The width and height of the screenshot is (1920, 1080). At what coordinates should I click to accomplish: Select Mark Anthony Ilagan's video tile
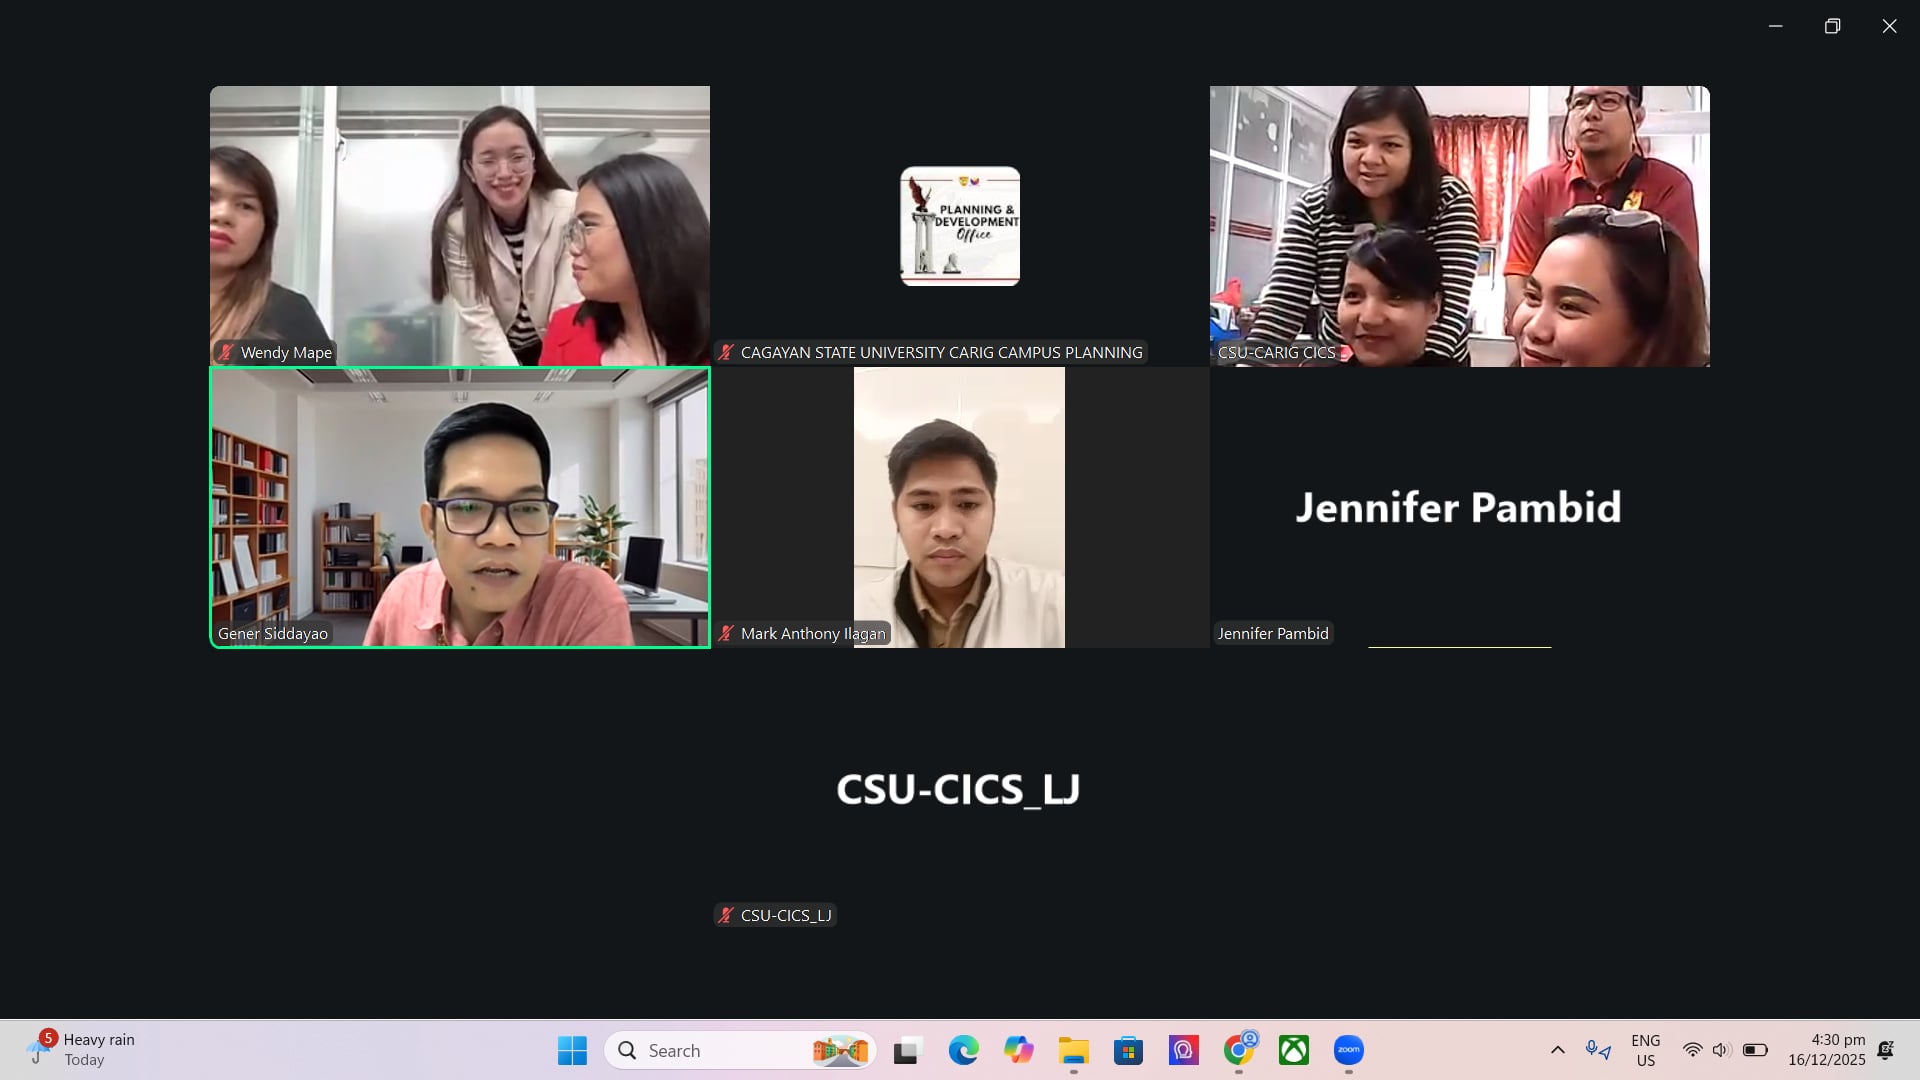(x=959, y=507)
